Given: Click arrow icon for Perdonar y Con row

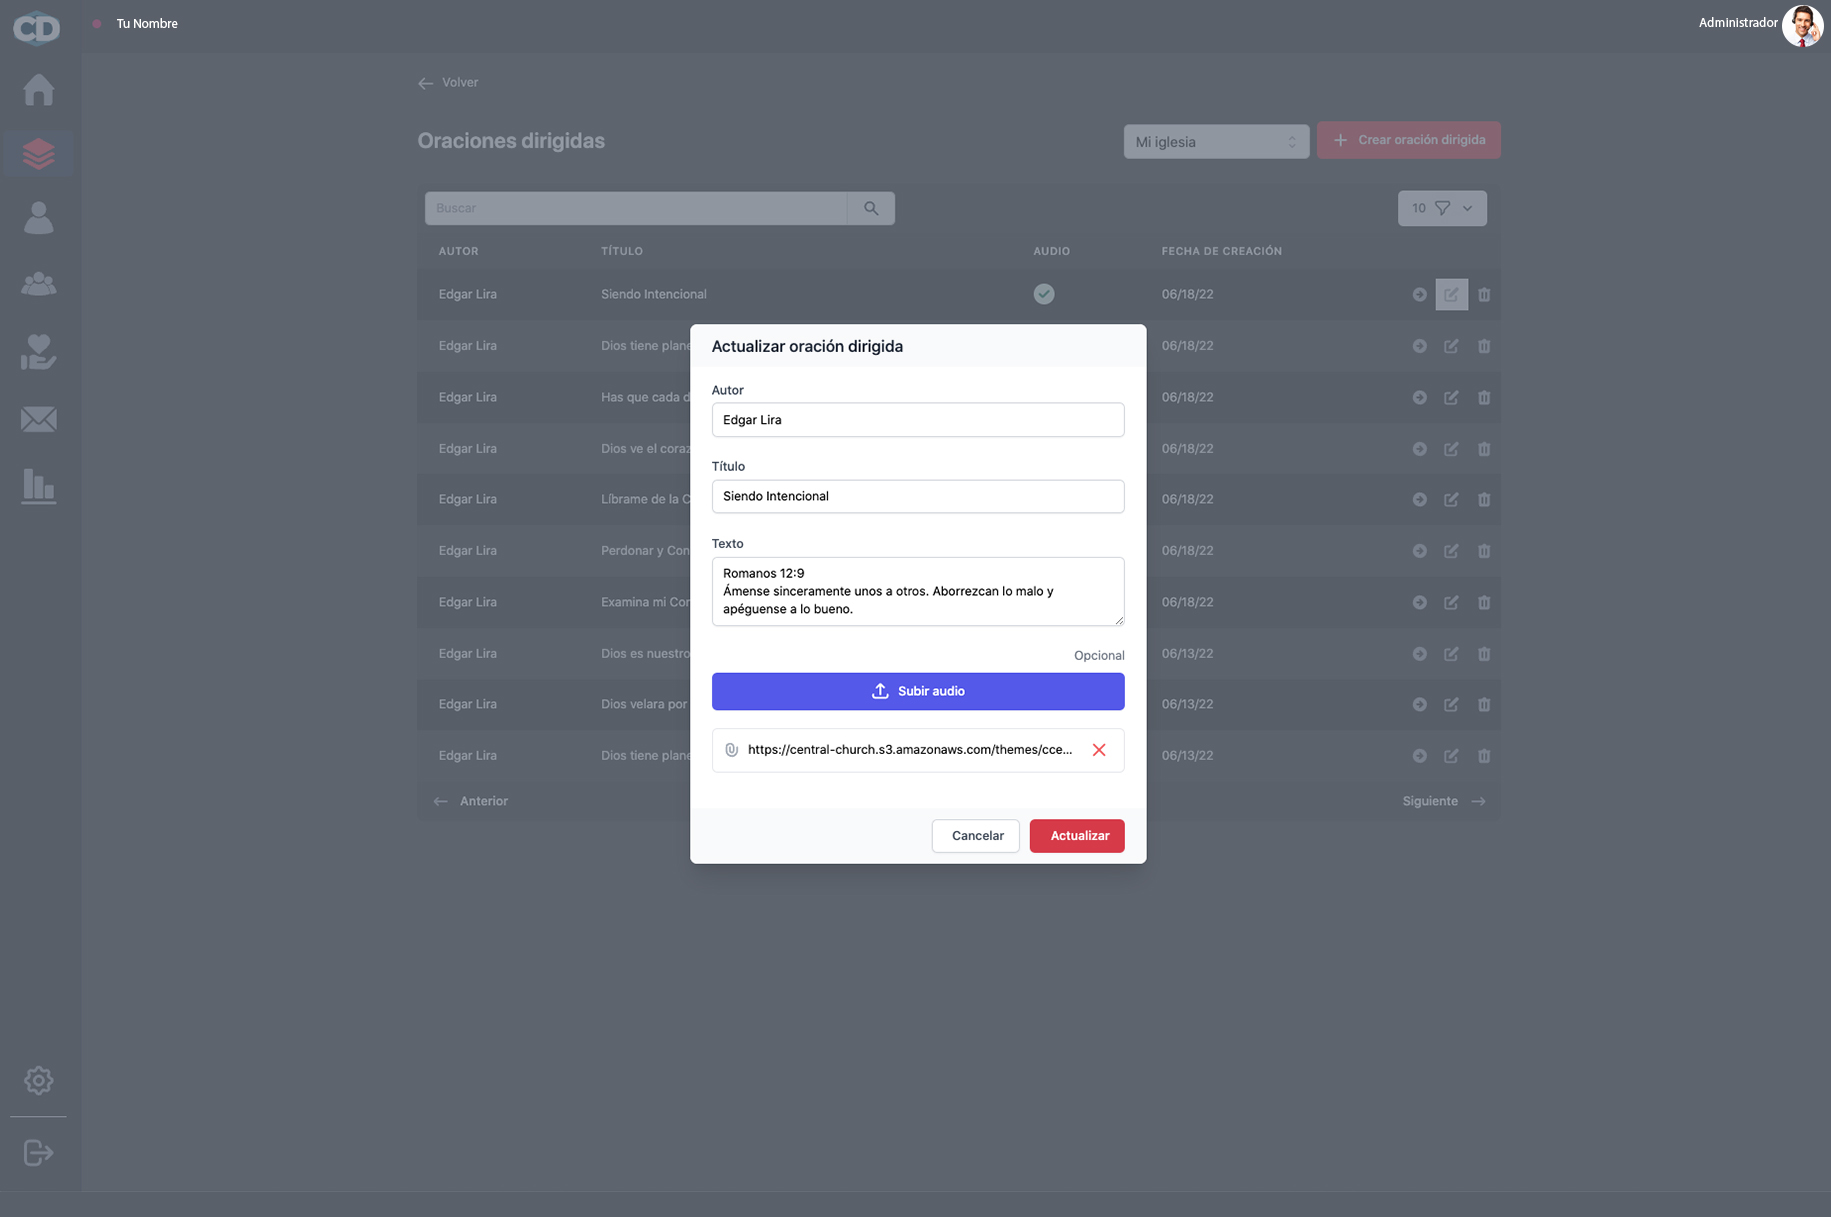Looking at the screenshot, I should pos(1419,551).
